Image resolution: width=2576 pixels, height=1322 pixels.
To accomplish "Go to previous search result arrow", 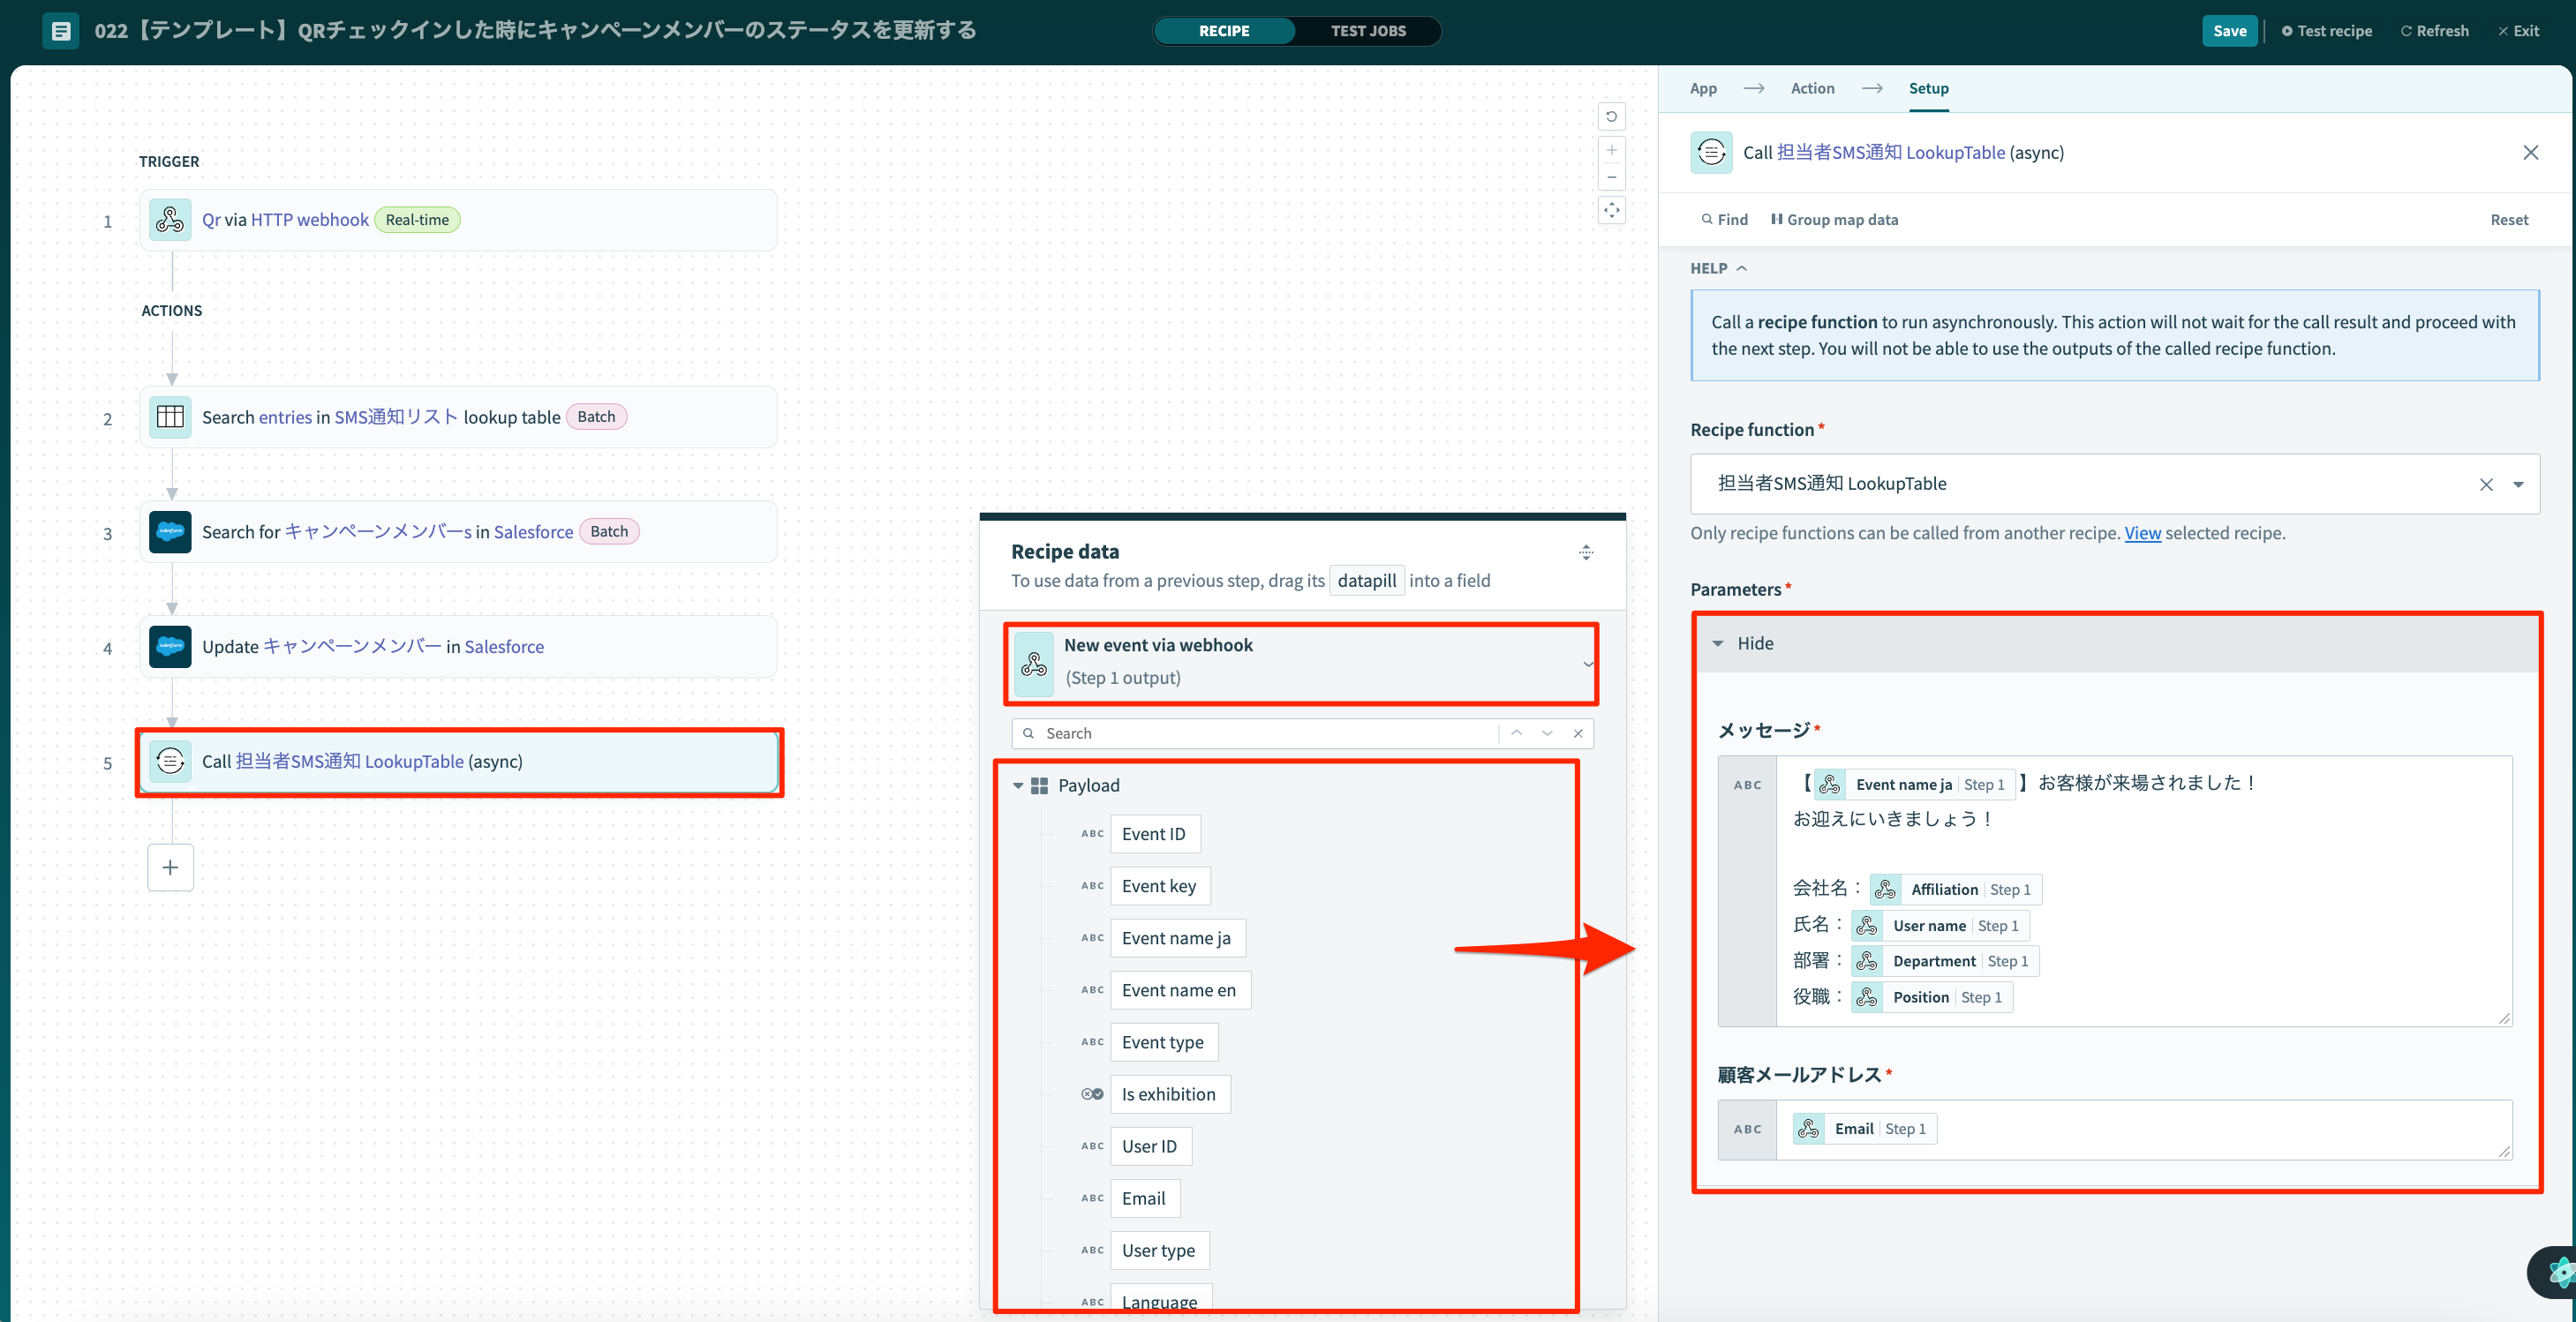I will pos(1516,733).
